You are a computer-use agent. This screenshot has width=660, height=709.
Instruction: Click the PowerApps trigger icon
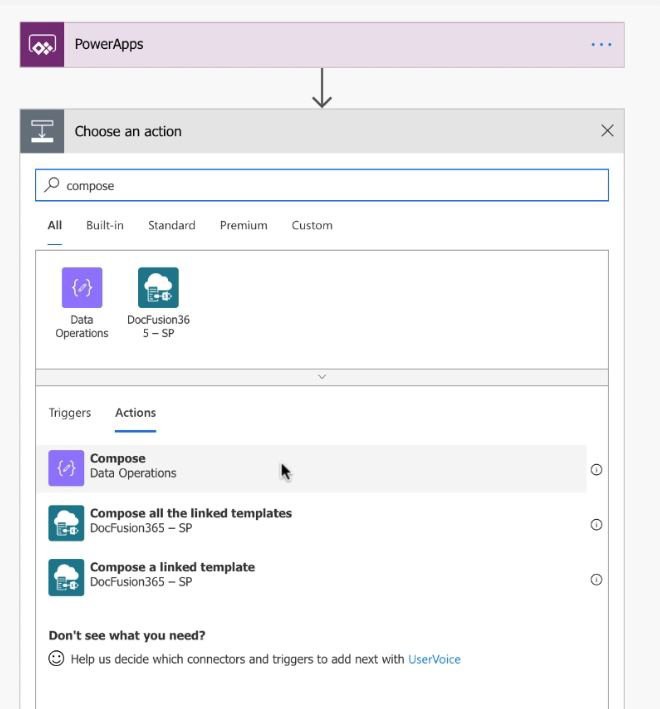[42, 45]
